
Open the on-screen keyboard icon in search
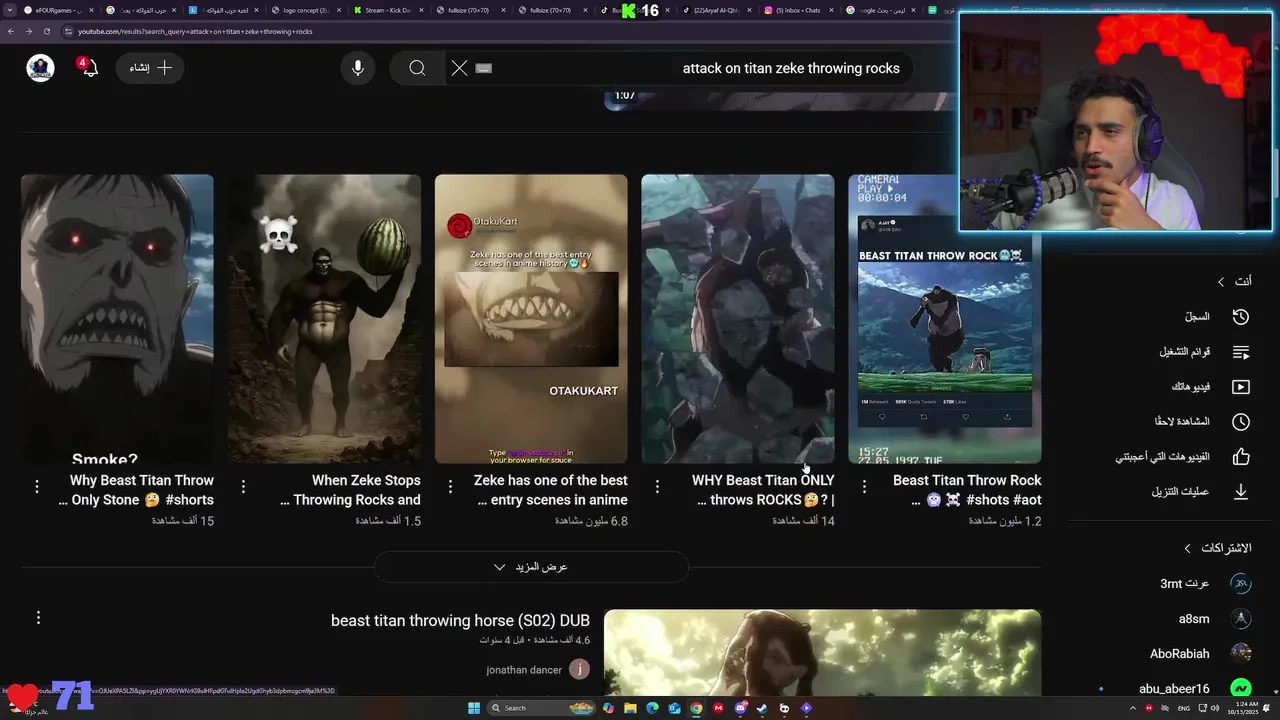[x=484, y=68]
